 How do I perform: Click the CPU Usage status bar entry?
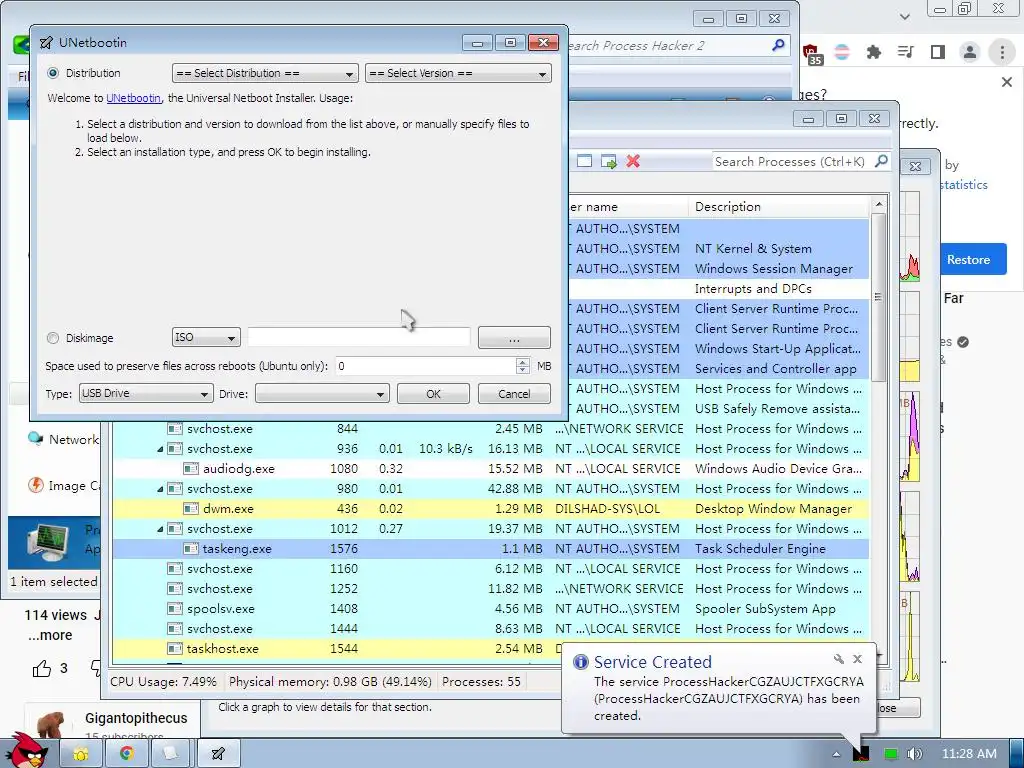(x=163, y=682)
